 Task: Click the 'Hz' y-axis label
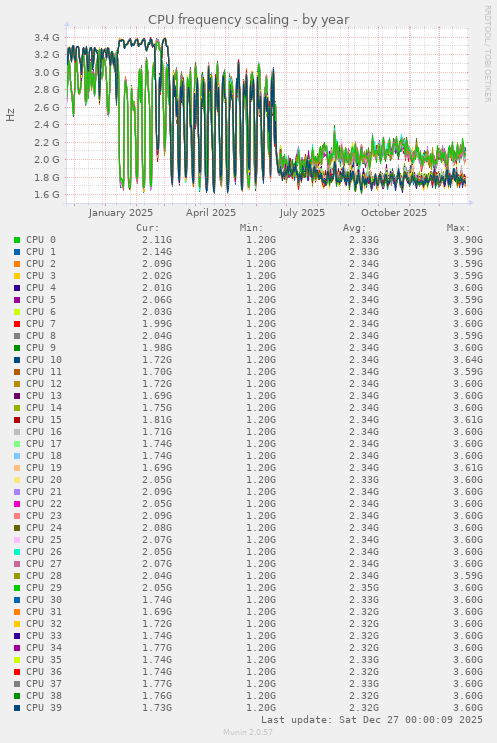(10, 115)
